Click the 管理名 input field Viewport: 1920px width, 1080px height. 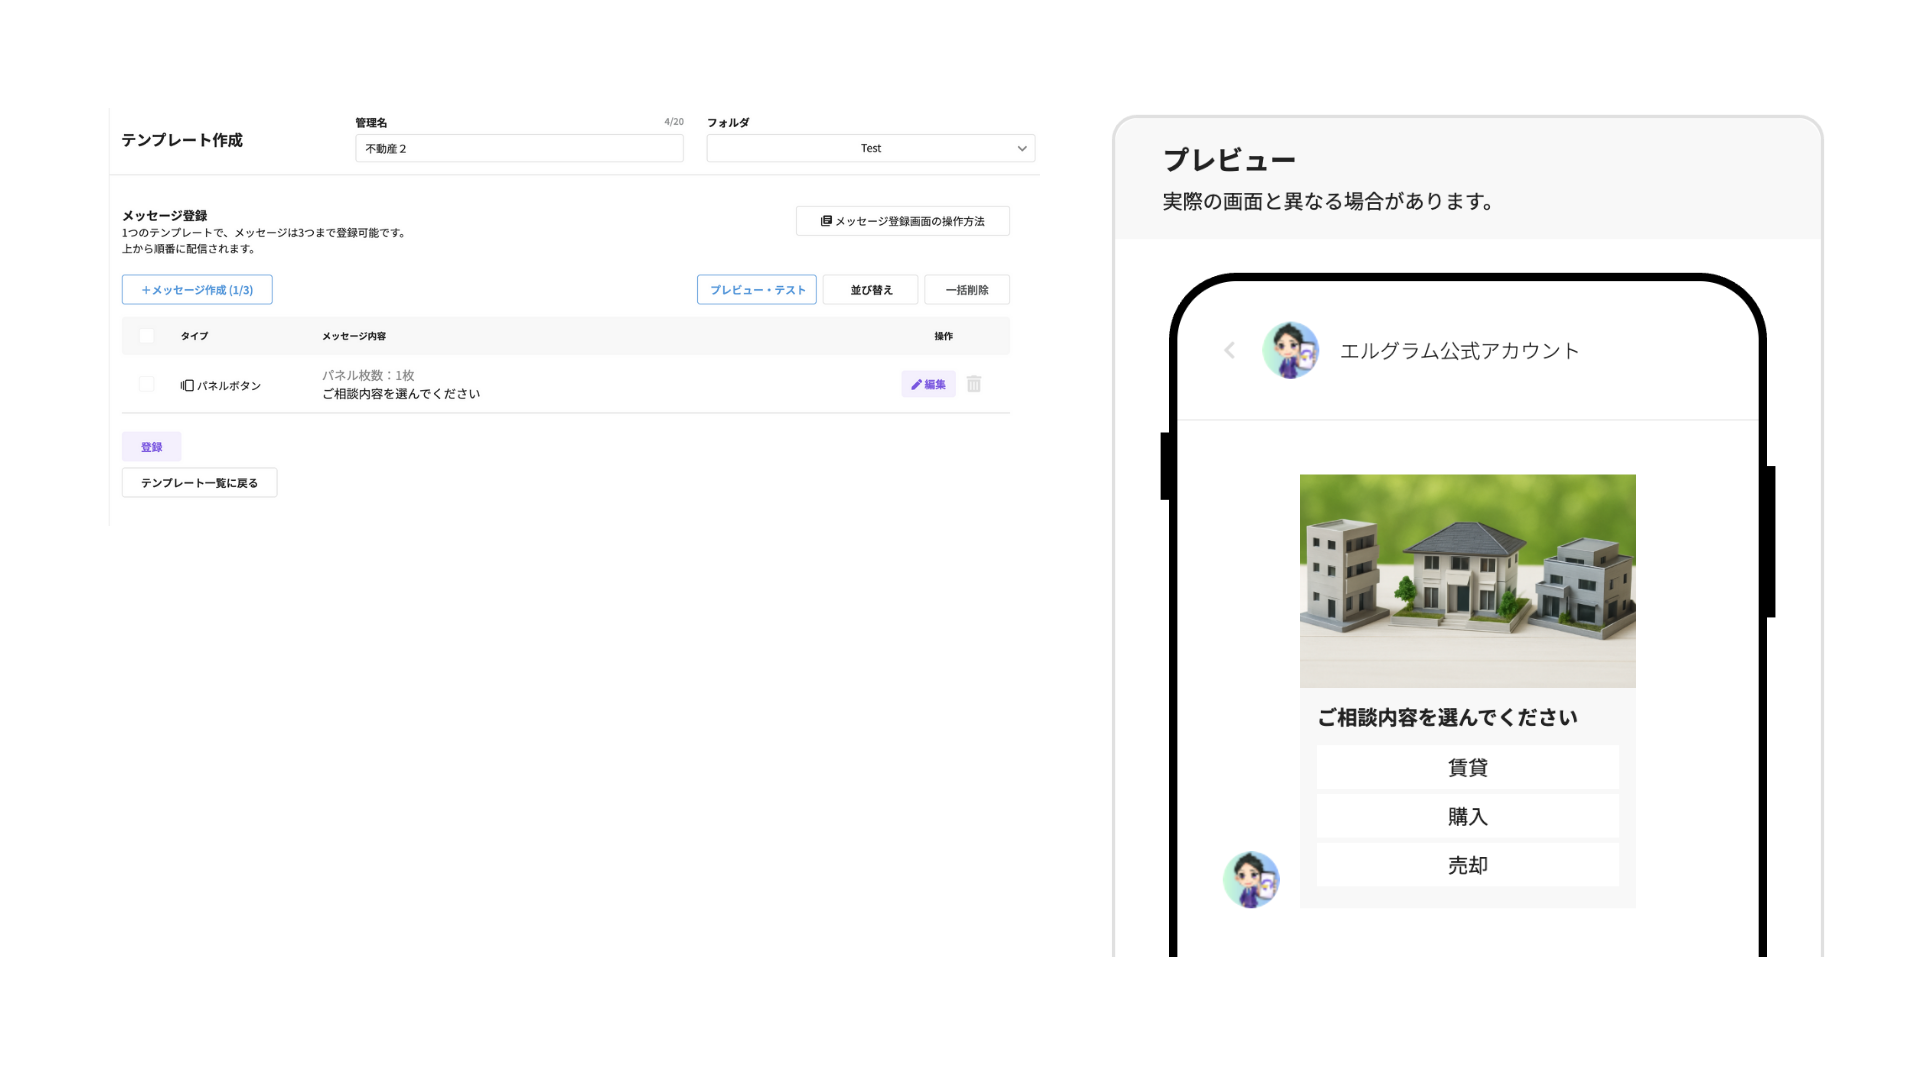pyautogui.click(x=519, y=148)
